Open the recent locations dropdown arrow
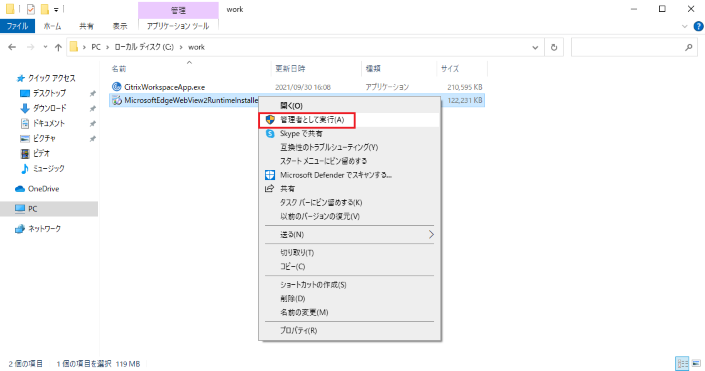This screenshot has height=371, width=705. (45, 47)
